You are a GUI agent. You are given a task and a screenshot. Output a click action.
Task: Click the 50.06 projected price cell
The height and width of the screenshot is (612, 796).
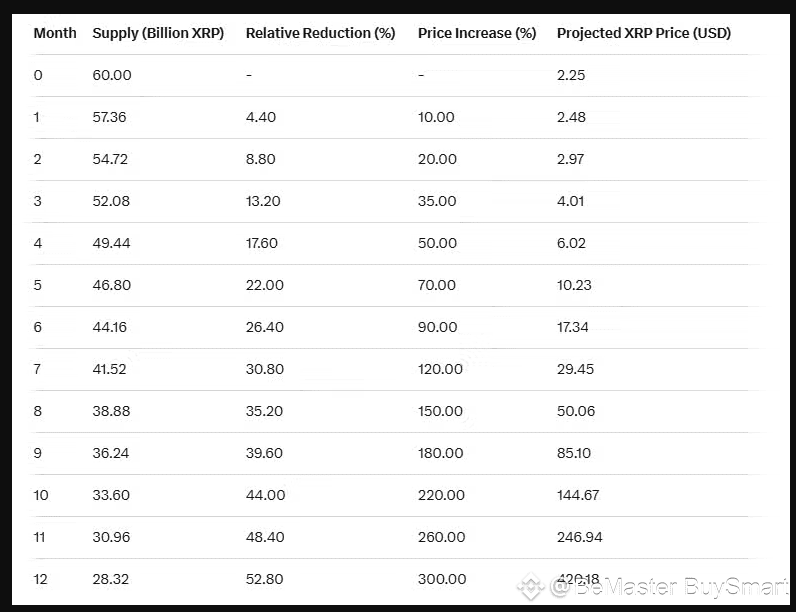(575, 411)
